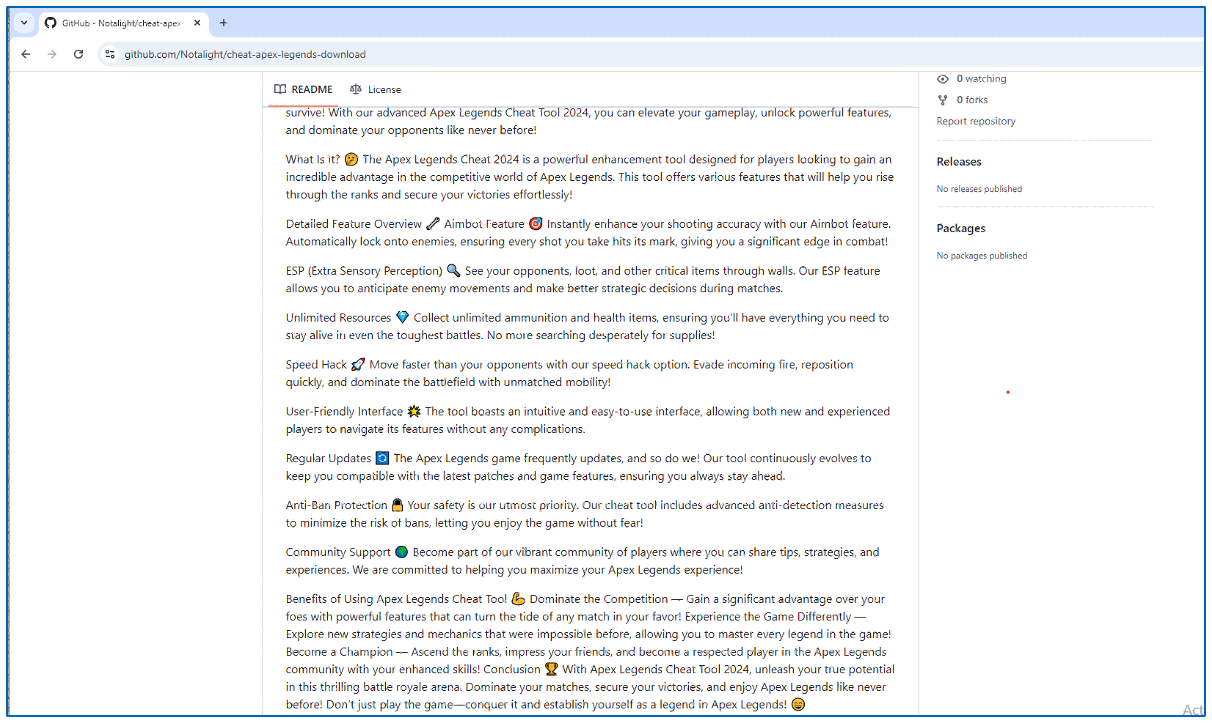Click the Report repository link
Screen dimensions: 1212x724
coord(975,121)
